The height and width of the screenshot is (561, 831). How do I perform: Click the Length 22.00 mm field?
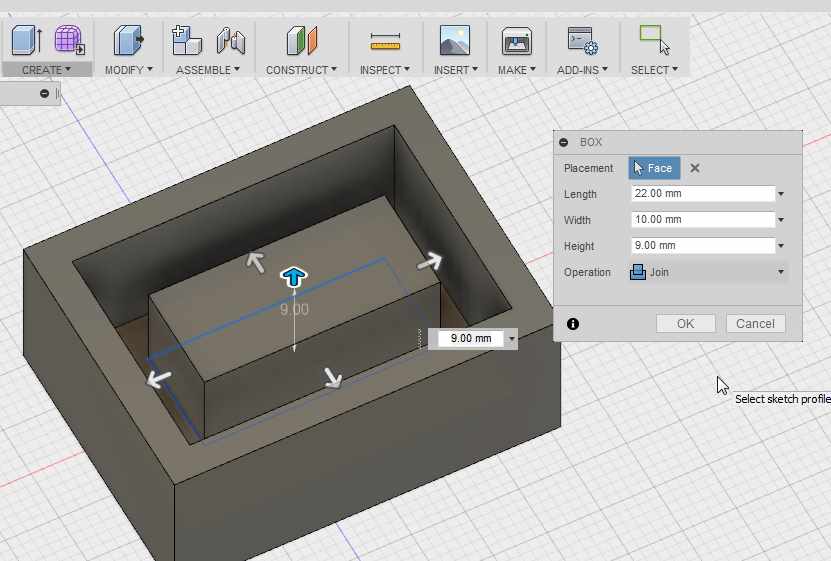[x=703, y=194]
